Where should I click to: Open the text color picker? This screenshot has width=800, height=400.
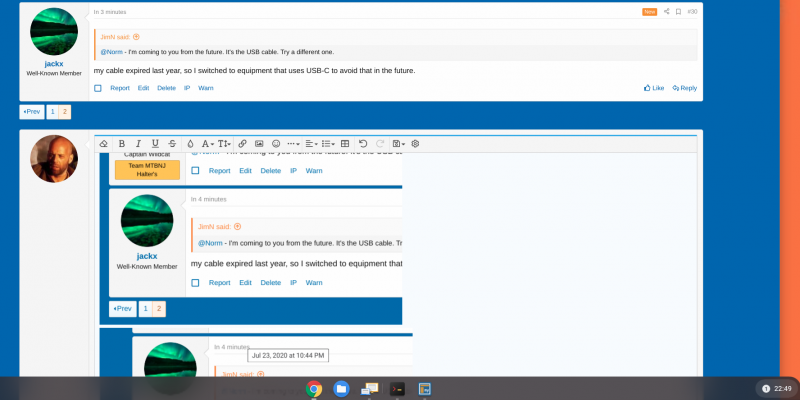pyautogui.click(x=191, y=144)
